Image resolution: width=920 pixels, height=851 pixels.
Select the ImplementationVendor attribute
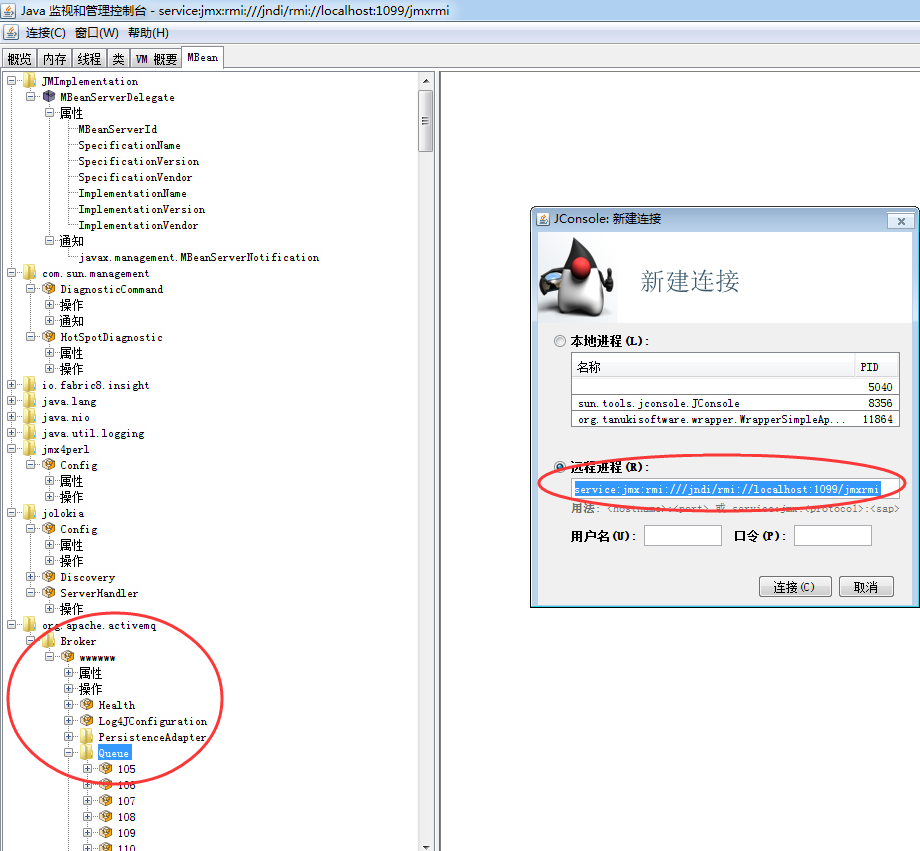coord(138,225)
